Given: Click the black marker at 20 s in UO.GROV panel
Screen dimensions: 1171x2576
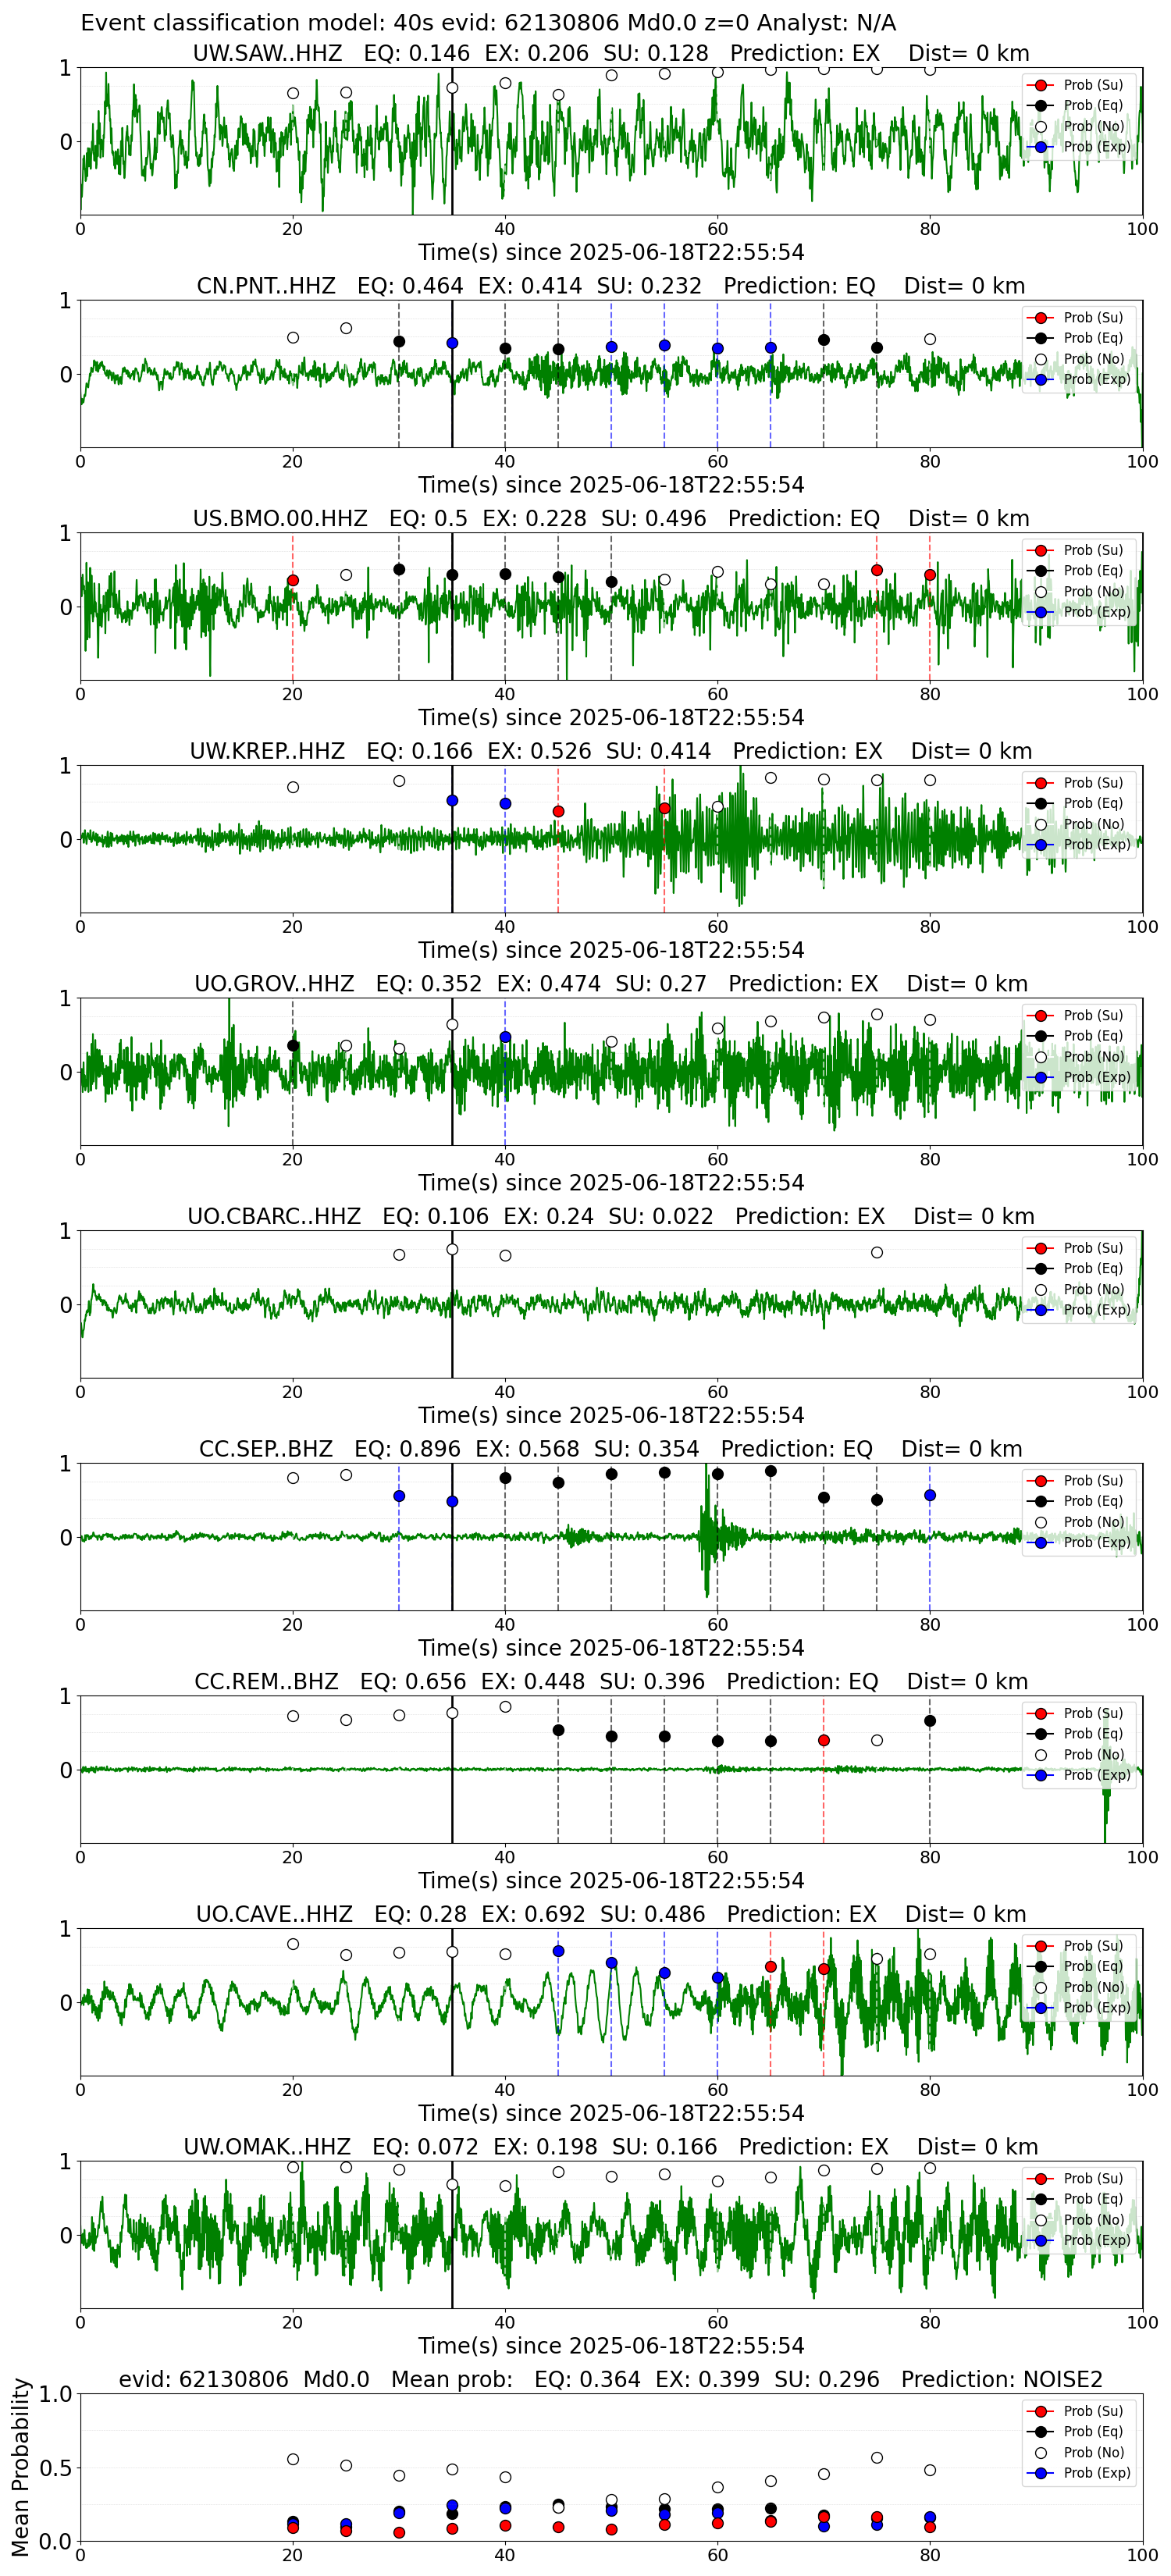Looking at the screenshot, I should 293,1045.
